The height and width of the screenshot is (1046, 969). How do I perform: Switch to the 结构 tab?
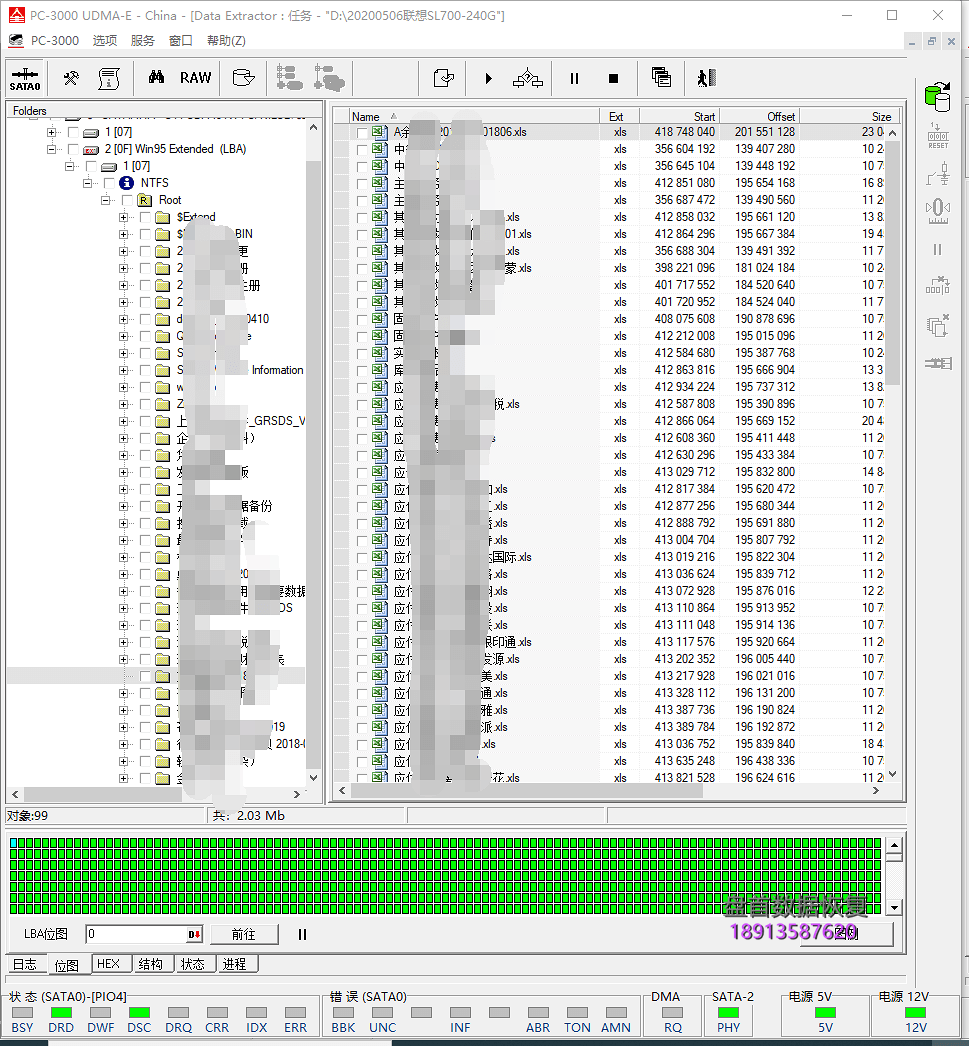(x=151, y=964)
